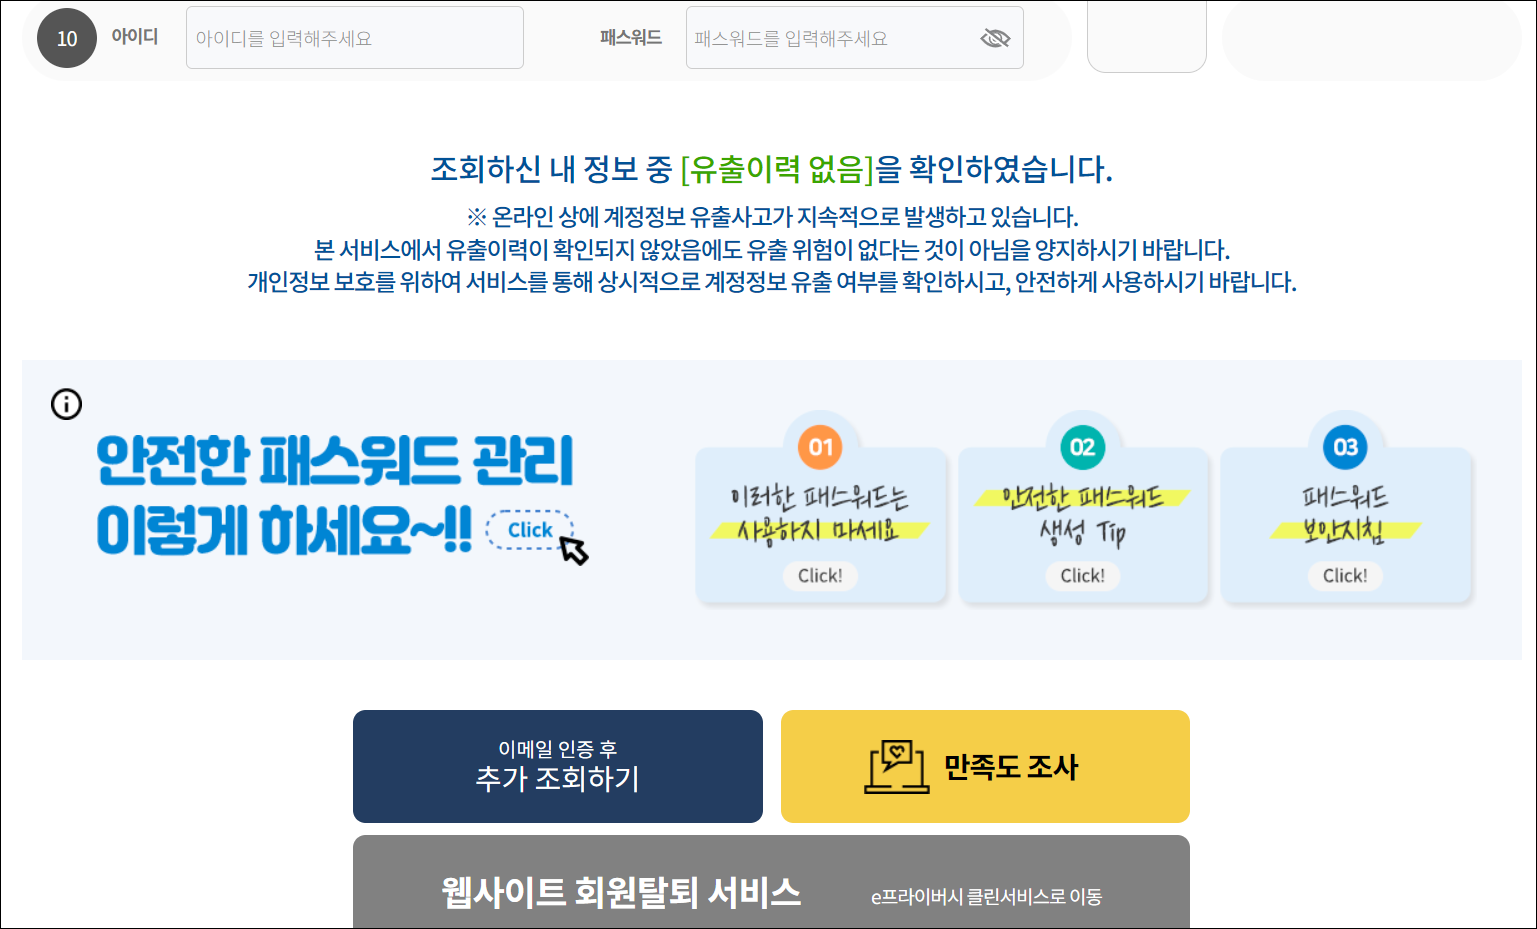Click the step 10 circle badge
Viewport: 1537px width, 929px height.
tap(67, 38)
